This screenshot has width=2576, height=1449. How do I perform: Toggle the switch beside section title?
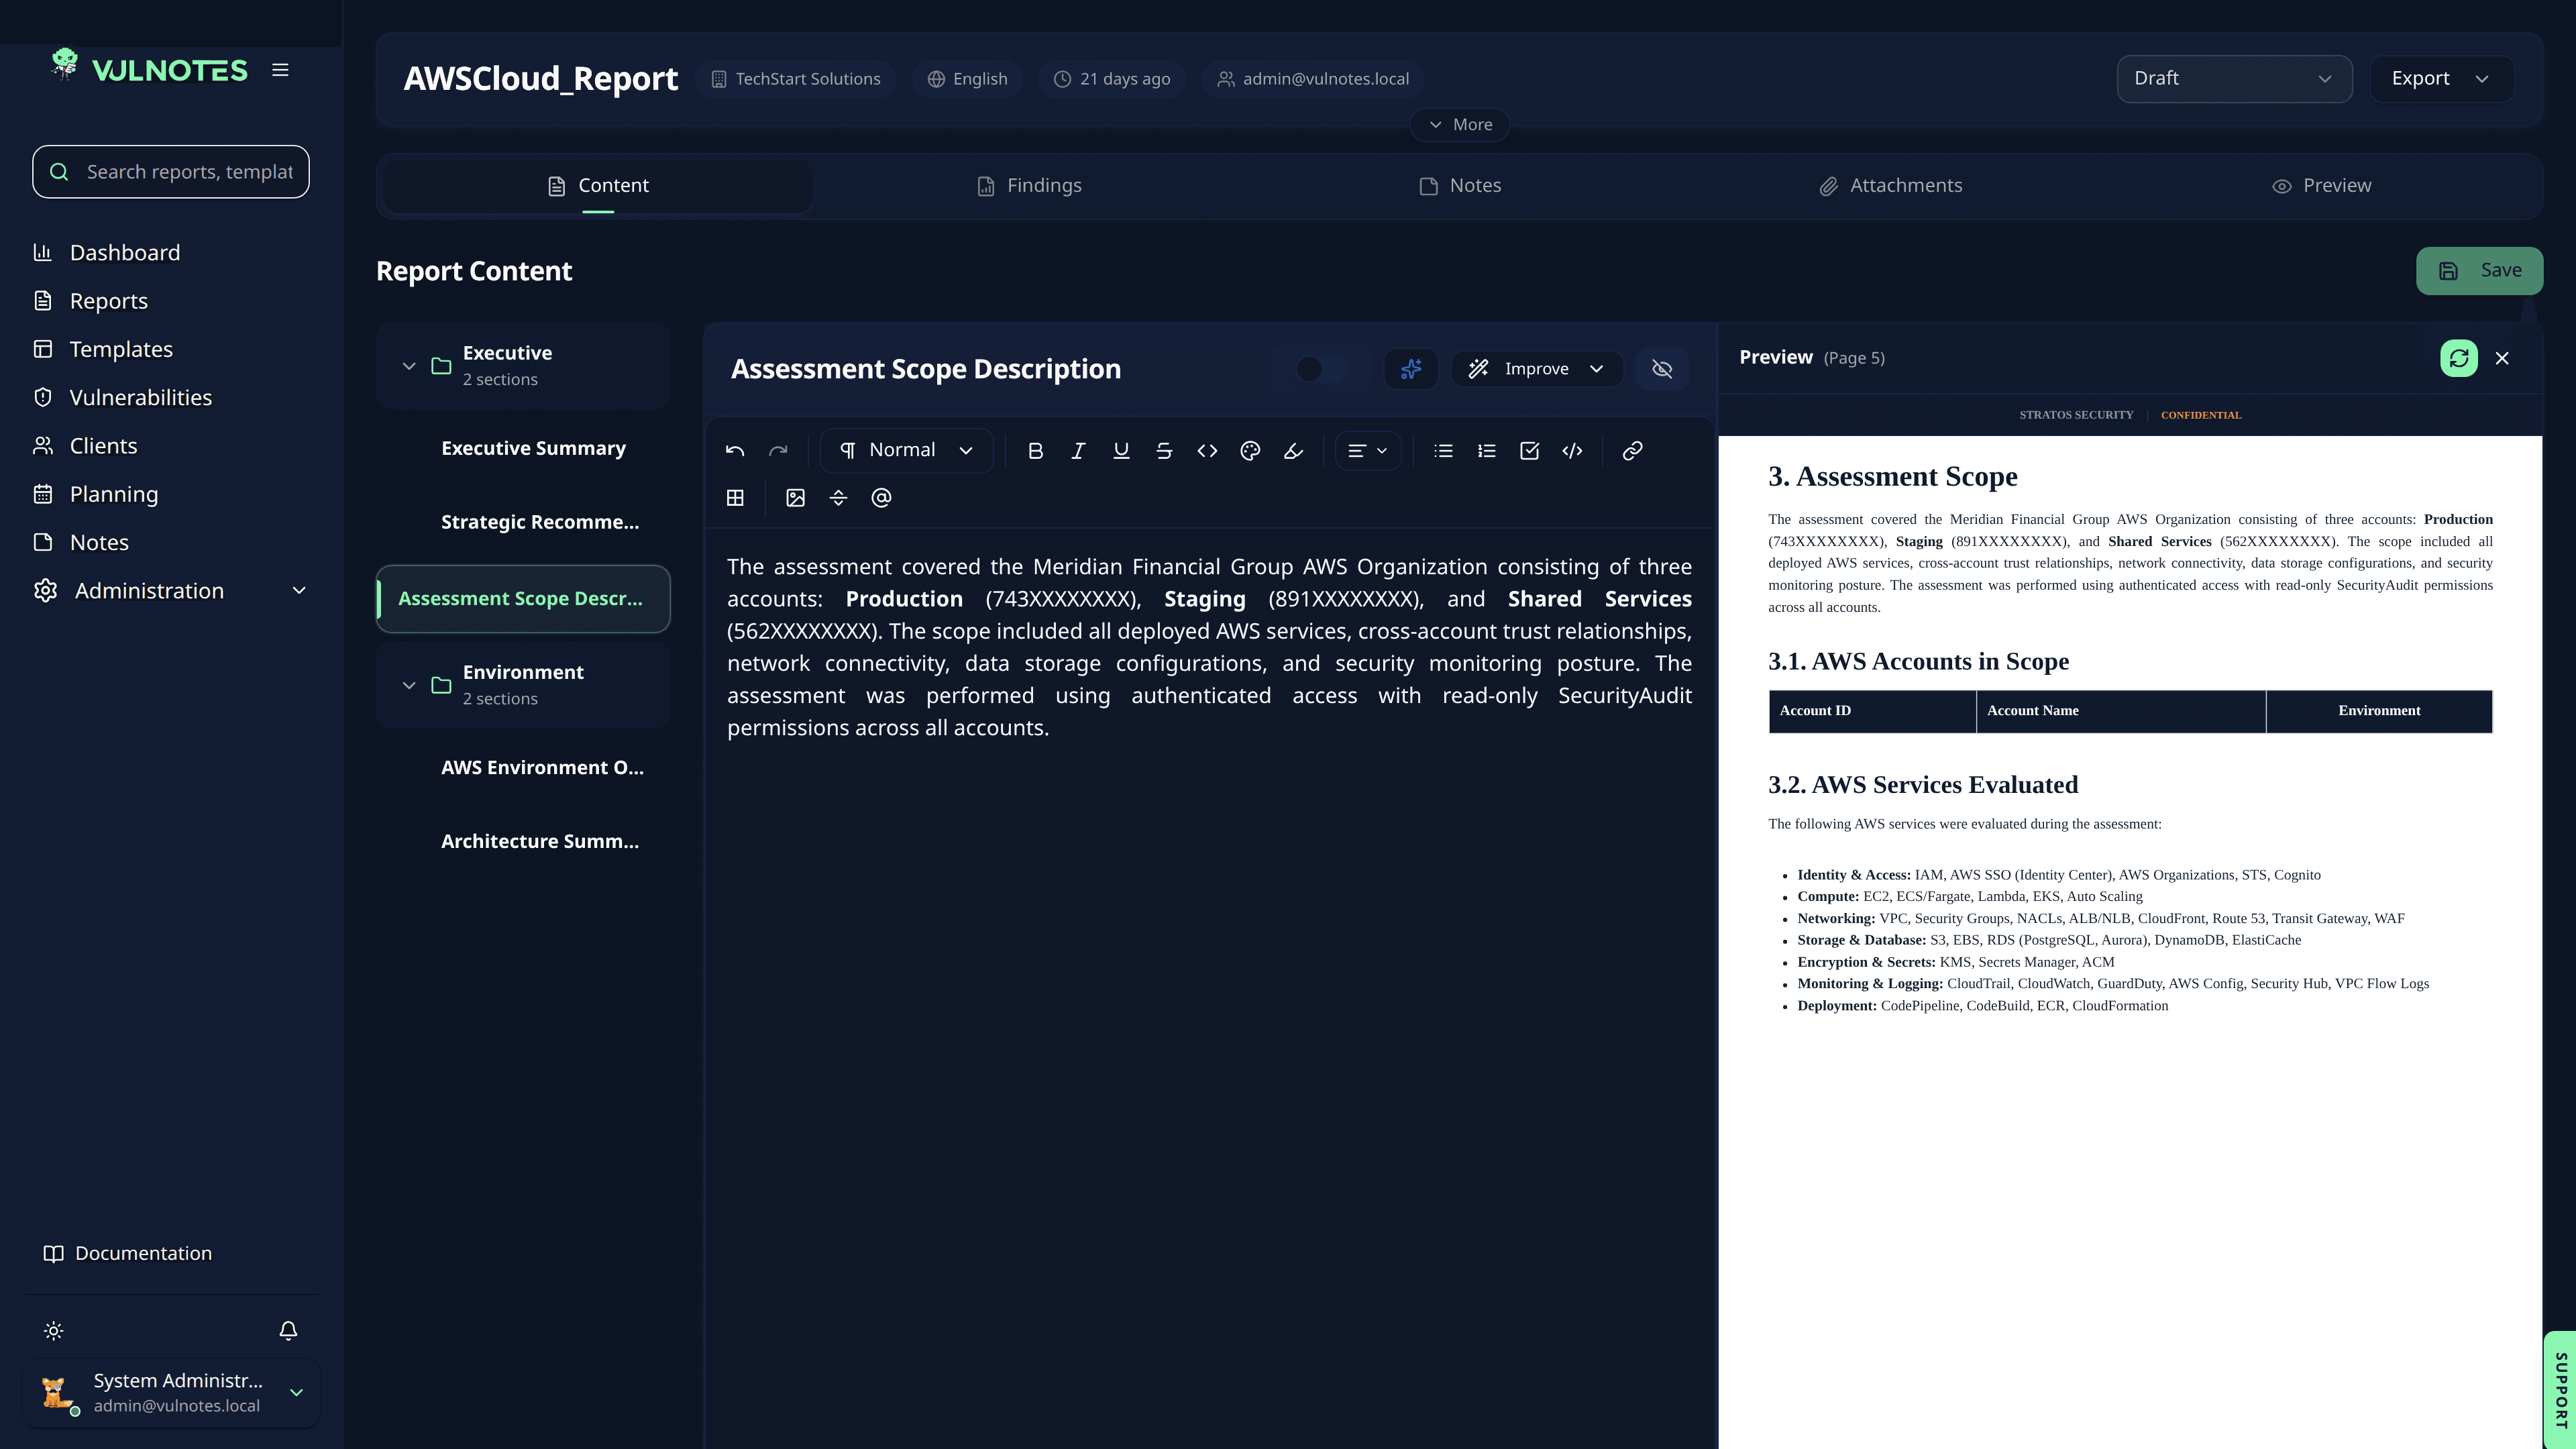[1321, 369]
